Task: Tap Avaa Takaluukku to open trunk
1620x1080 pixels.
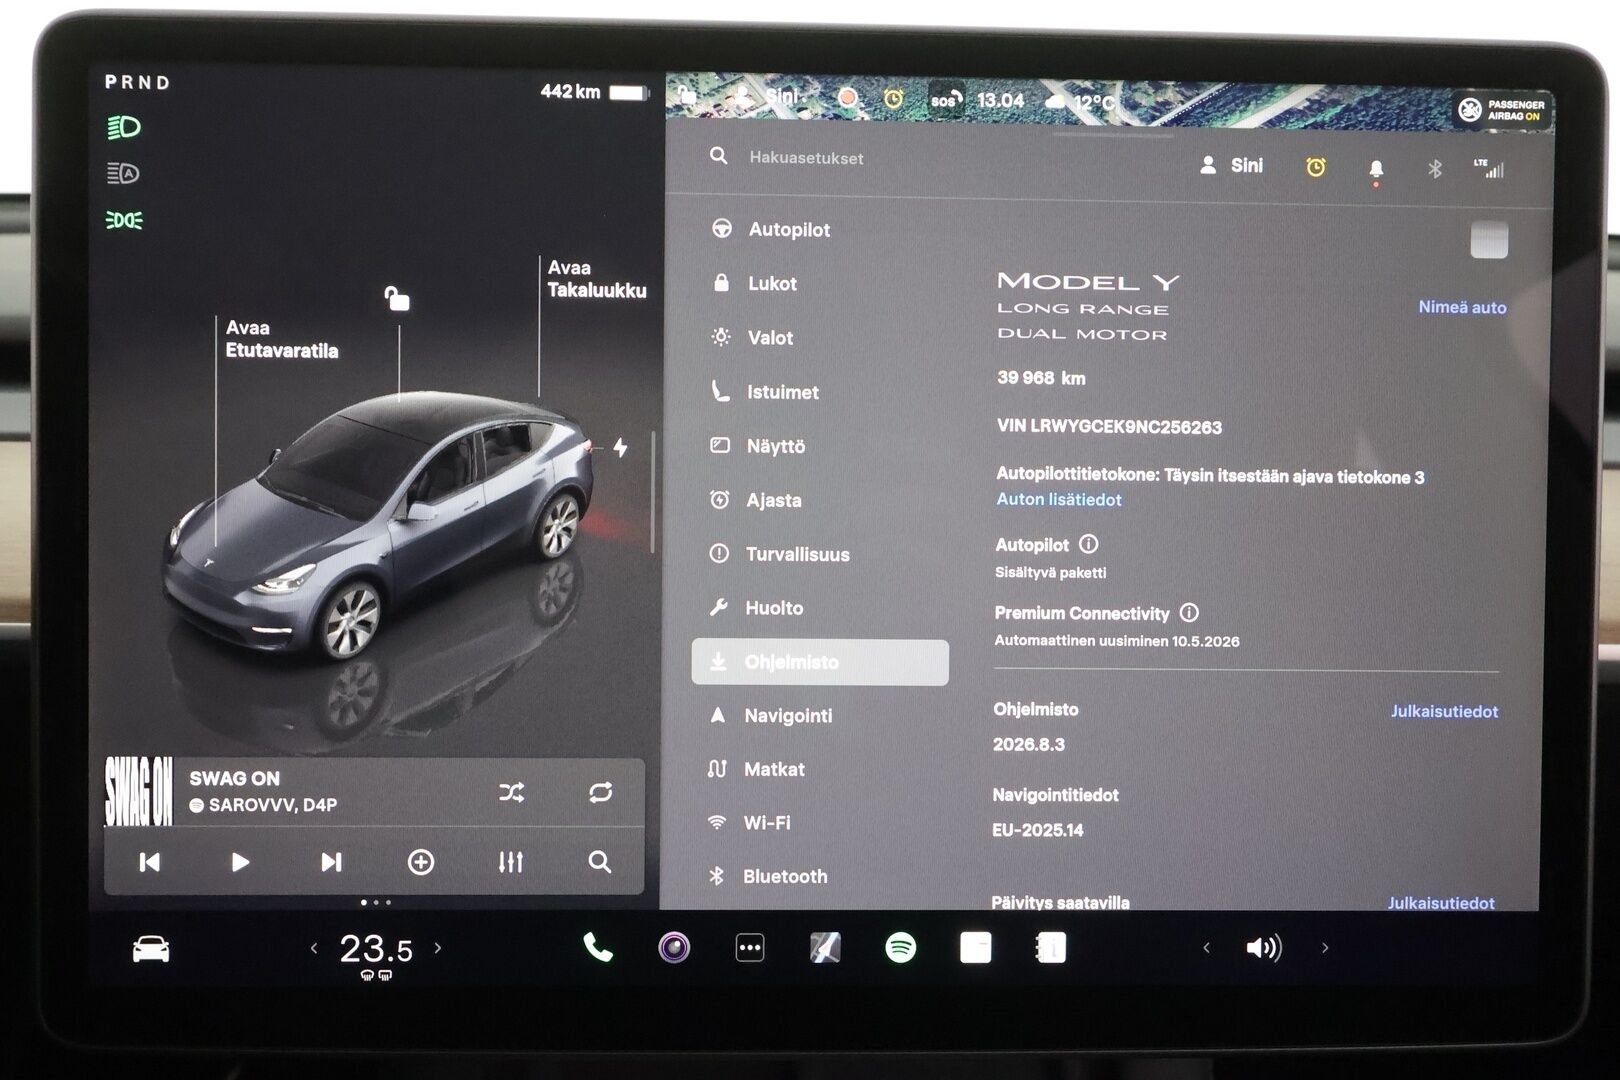Action: [596, 279]
